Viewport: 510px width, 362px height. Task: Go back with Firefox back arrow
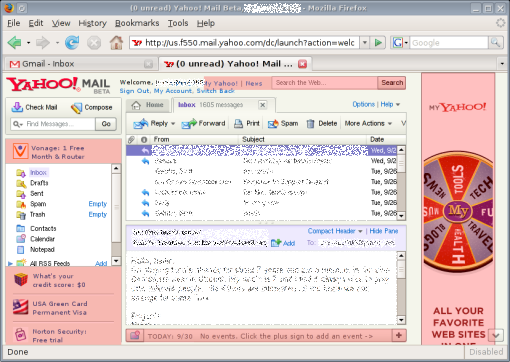(x=14, y=43)
